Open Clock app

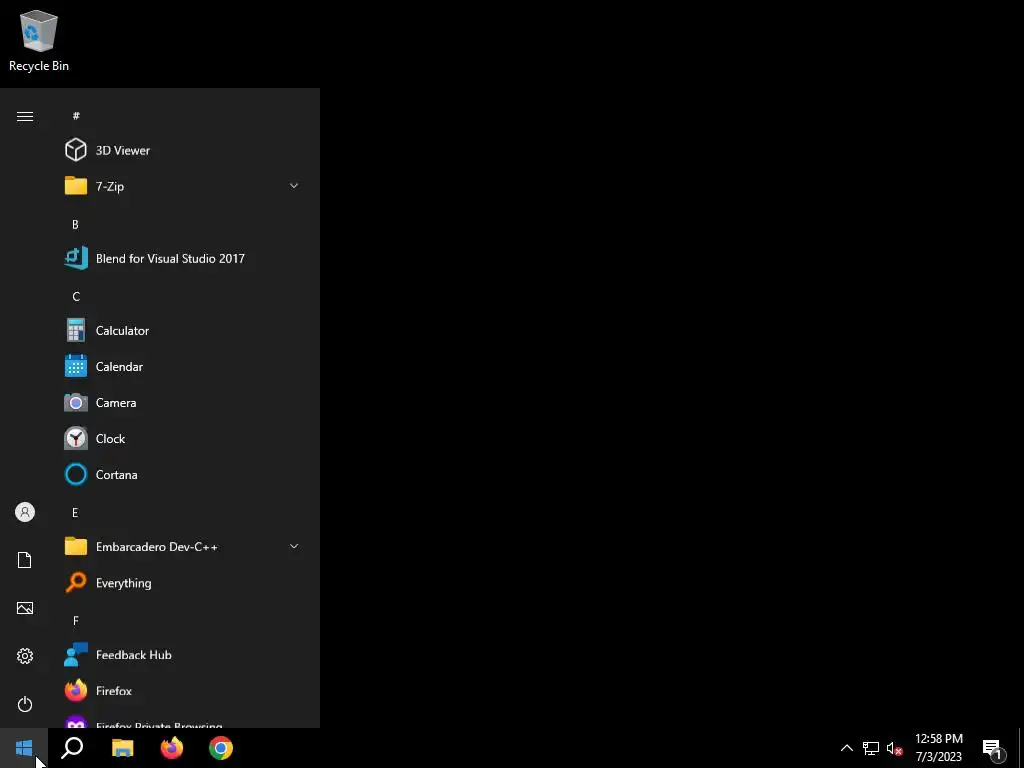click(x=182, y=439)
